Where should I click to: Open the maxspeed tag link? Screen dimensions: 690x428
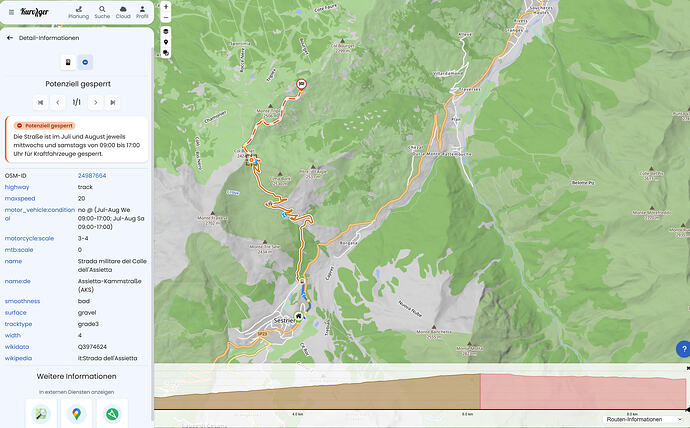coord(20,198)
